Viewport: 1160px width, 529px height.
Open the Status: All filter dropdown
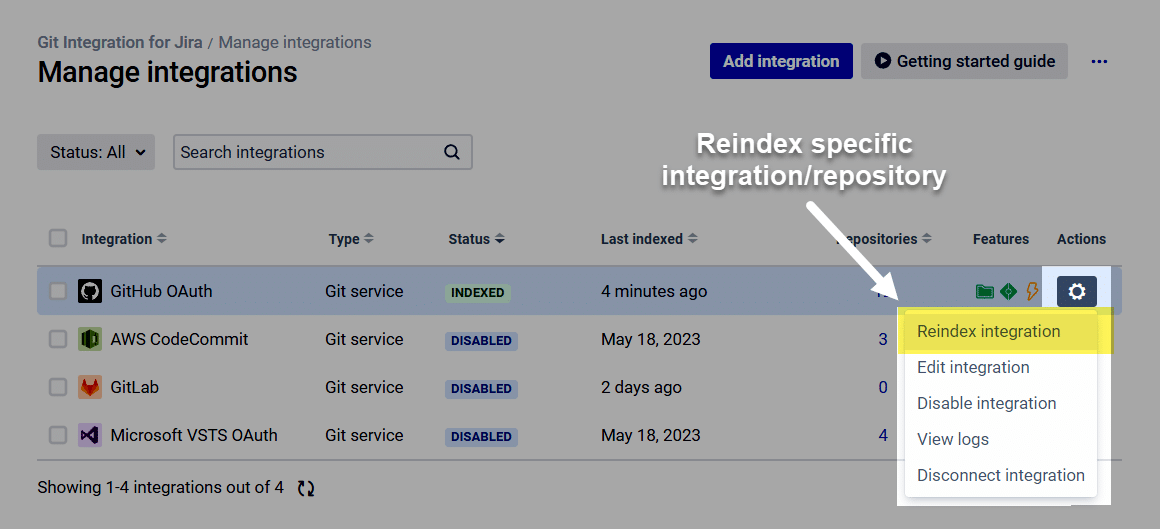coord(96,152)
